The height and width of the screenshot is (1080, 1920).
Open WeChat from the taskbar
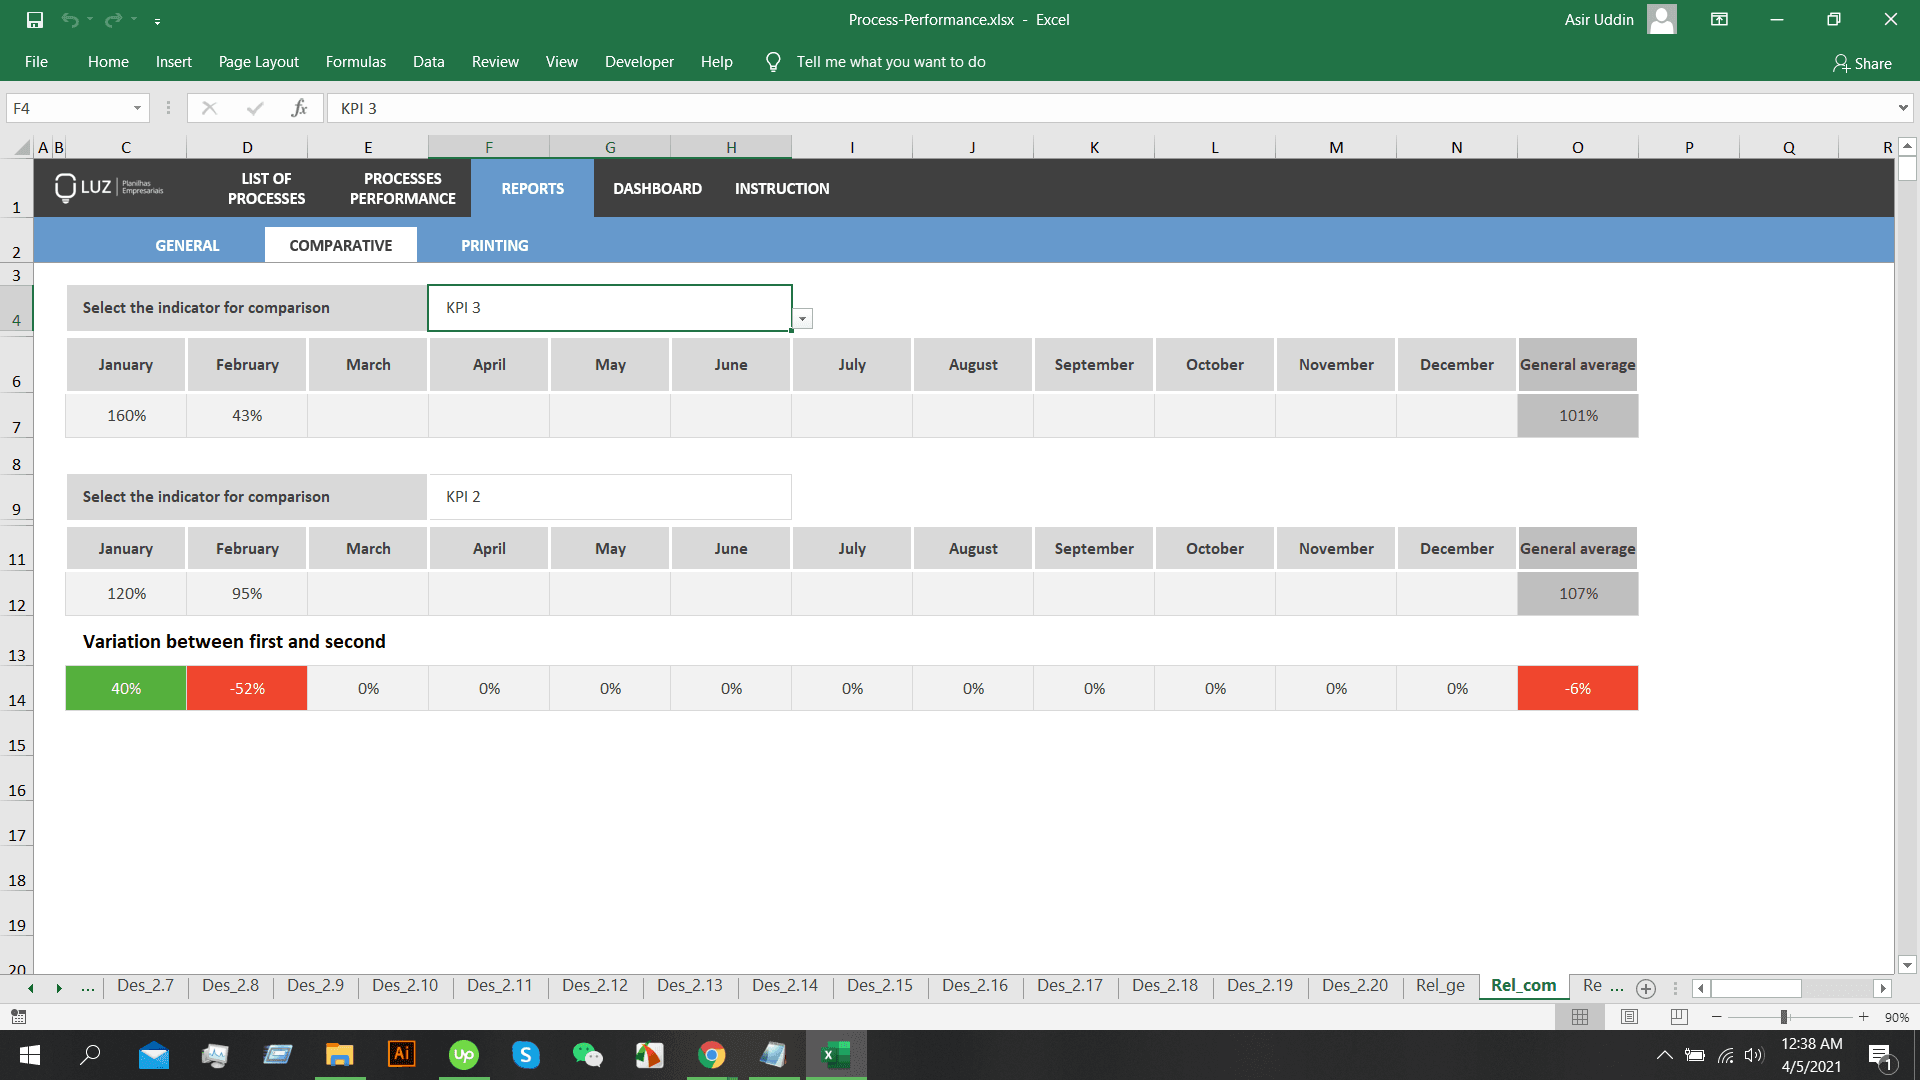587,1055
